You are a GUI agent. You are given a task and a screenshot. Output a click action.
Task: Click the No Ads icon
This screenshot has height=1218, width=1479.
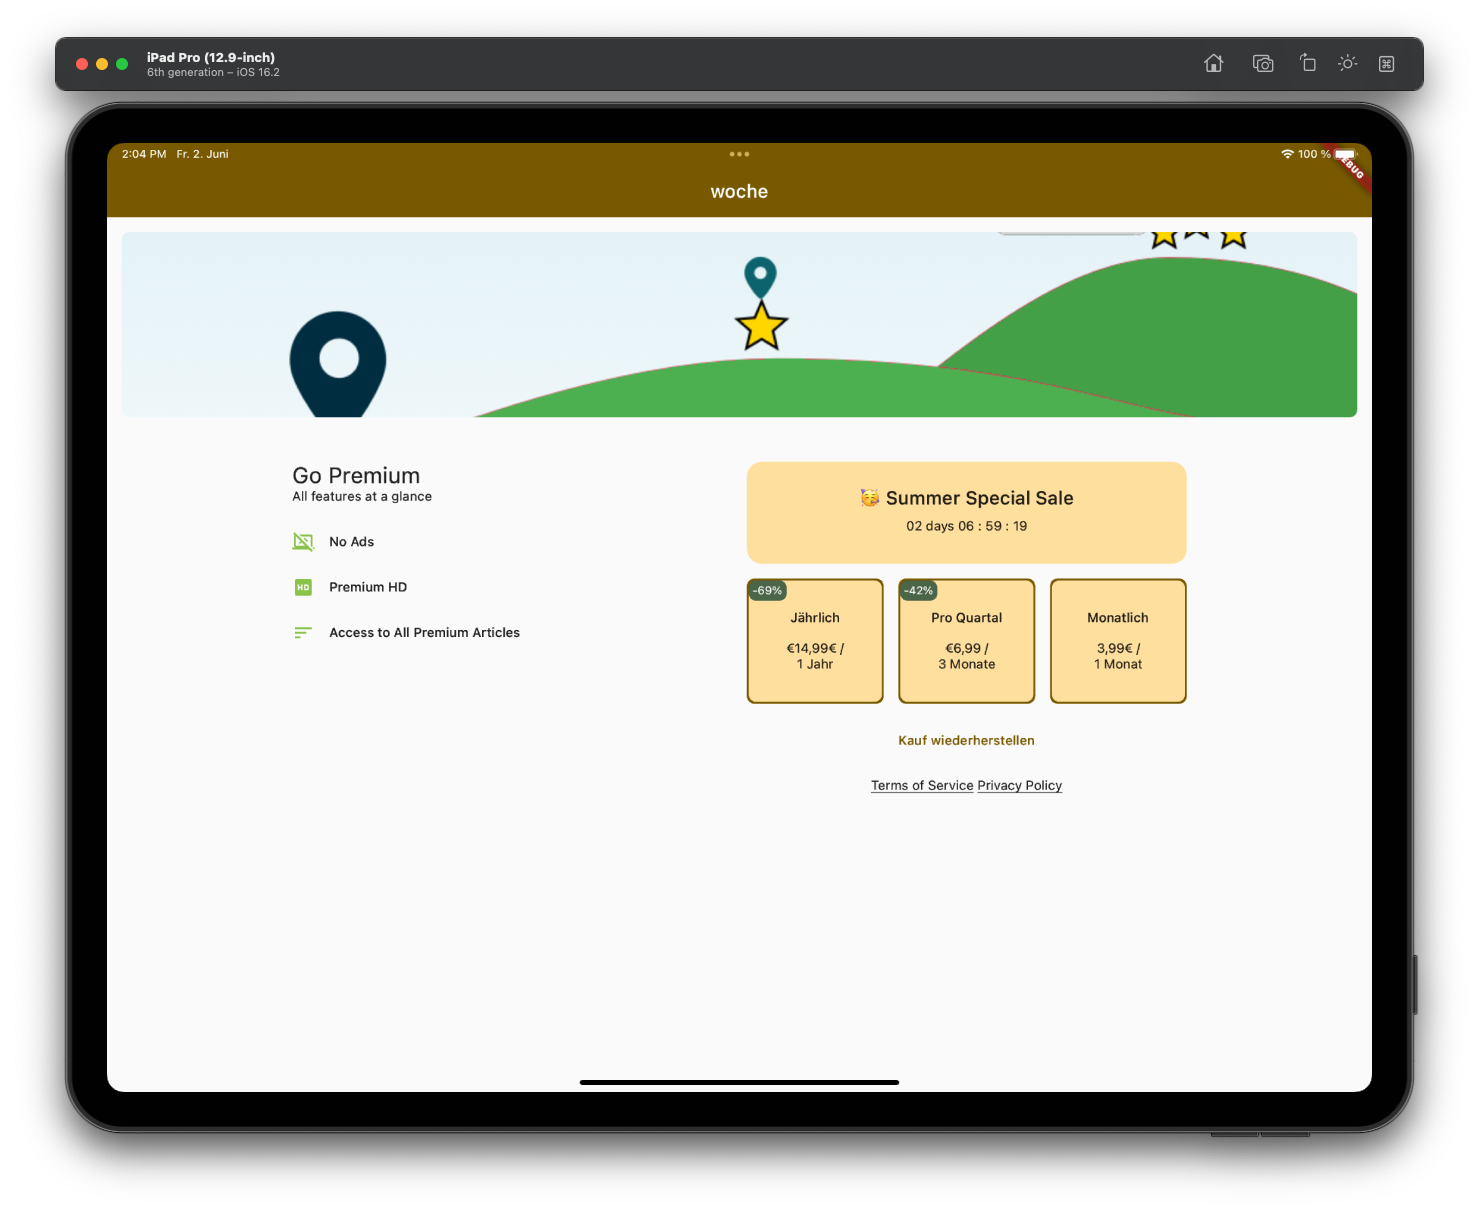coord(303,542)
